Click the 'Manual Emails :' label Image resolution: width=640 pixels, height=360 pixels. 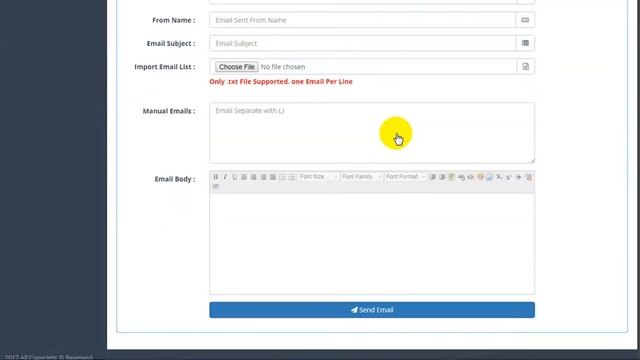click(169, 111)
